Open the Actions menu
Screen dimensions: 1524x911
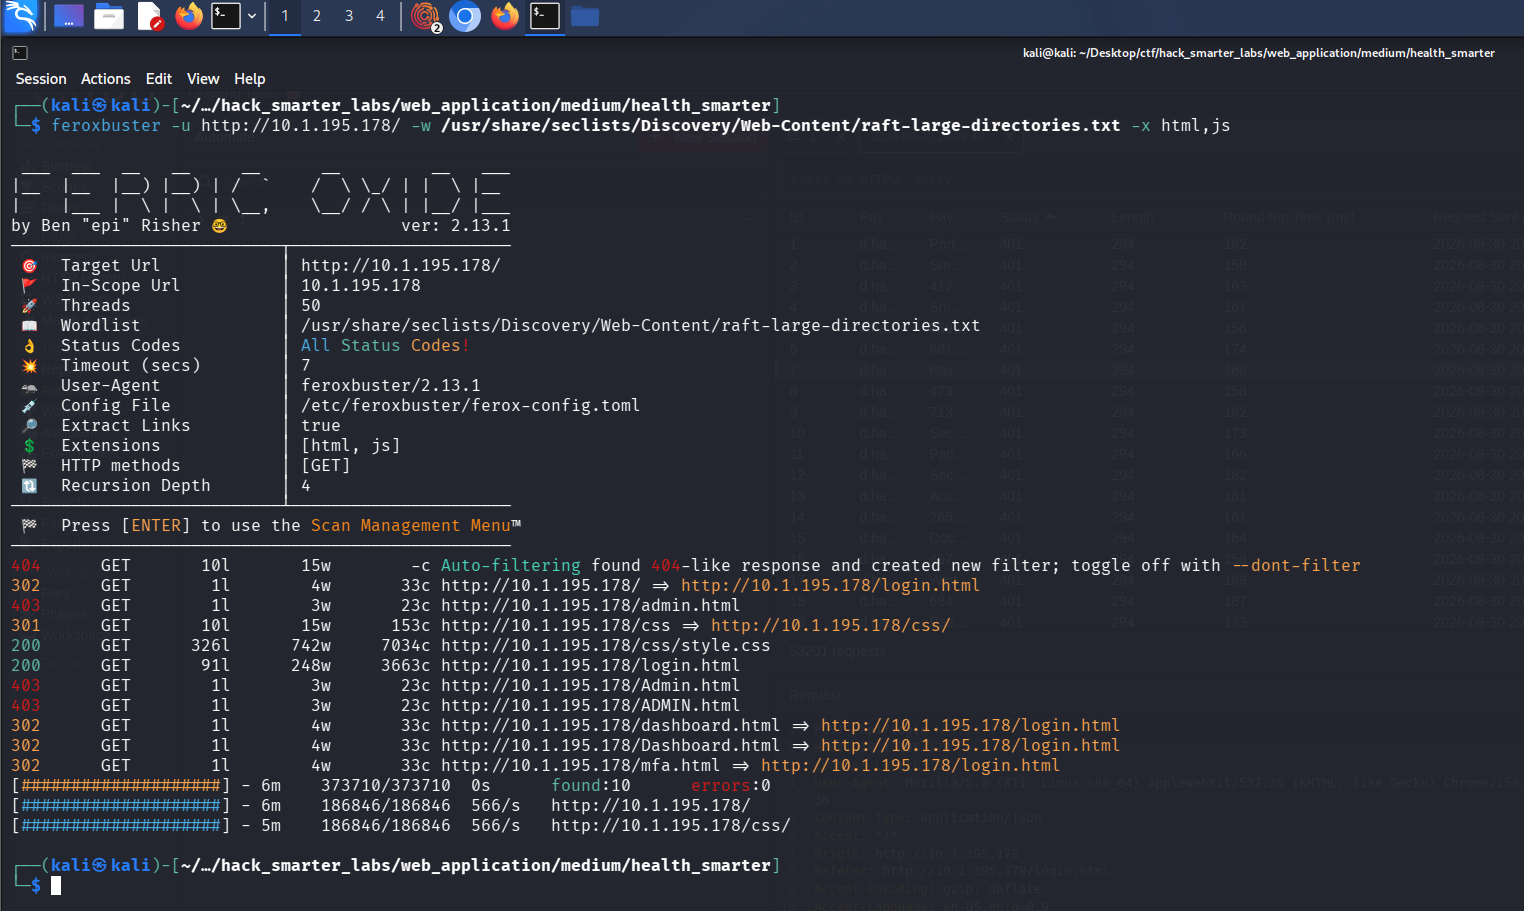tap(106, 79)
